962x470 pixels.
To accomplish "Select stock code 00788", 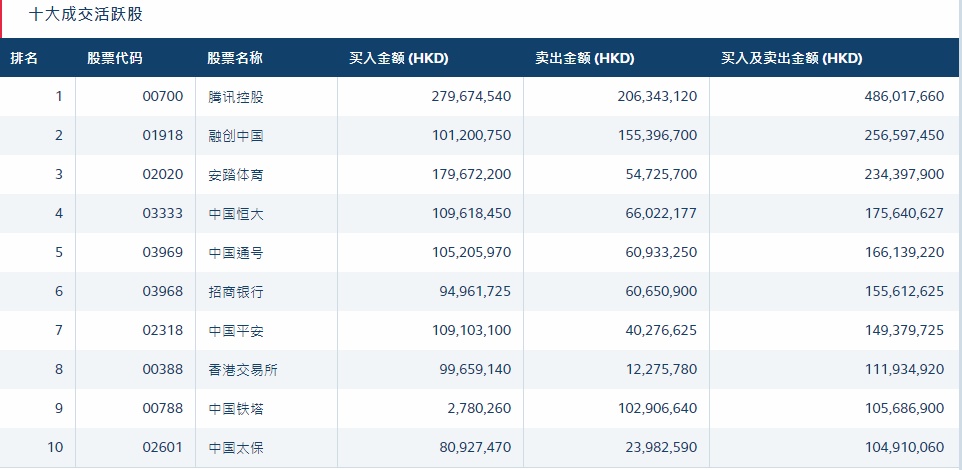I will coord(163,408).
